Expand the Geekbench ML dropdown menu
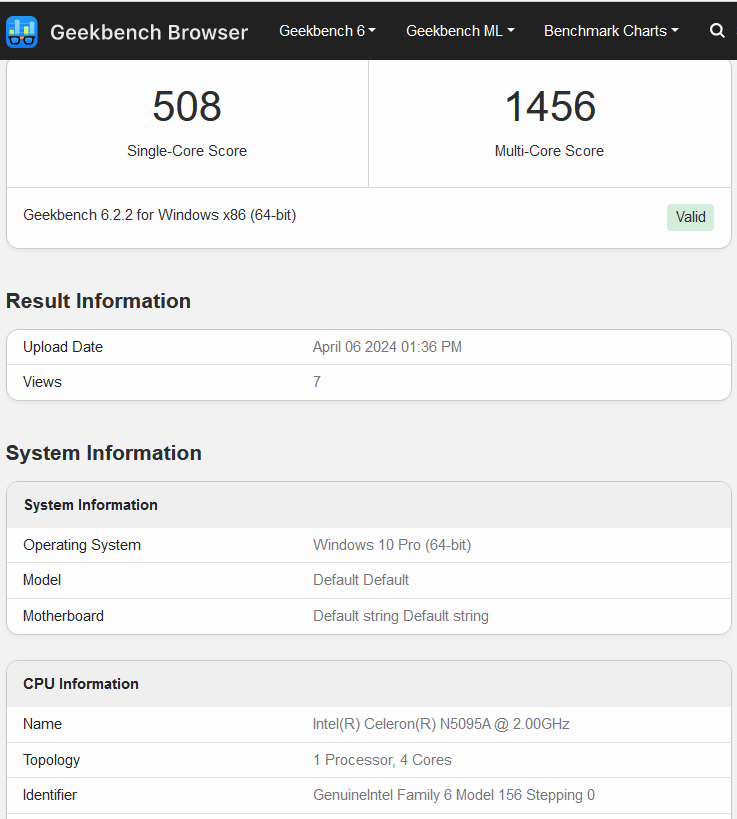The width and height of the screenshot is (737, 819). (460, 31)
